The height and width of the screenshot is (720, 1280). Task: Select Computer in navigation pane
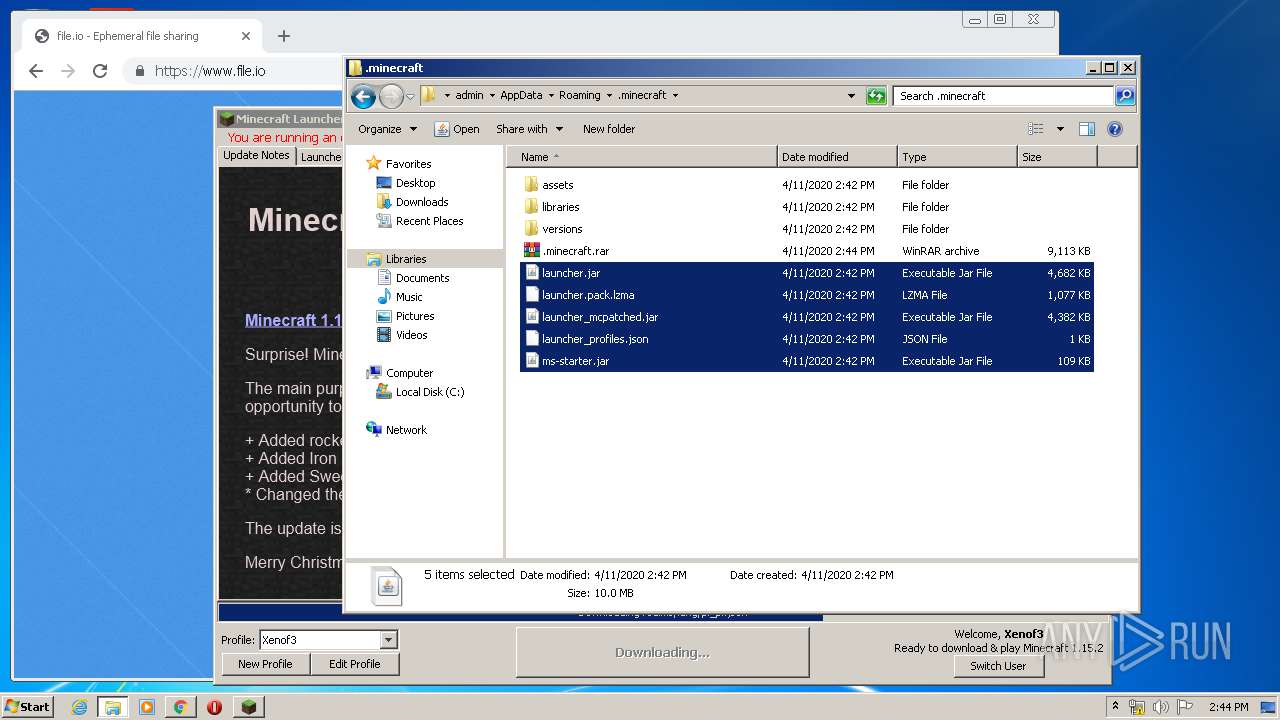[409, 373]
